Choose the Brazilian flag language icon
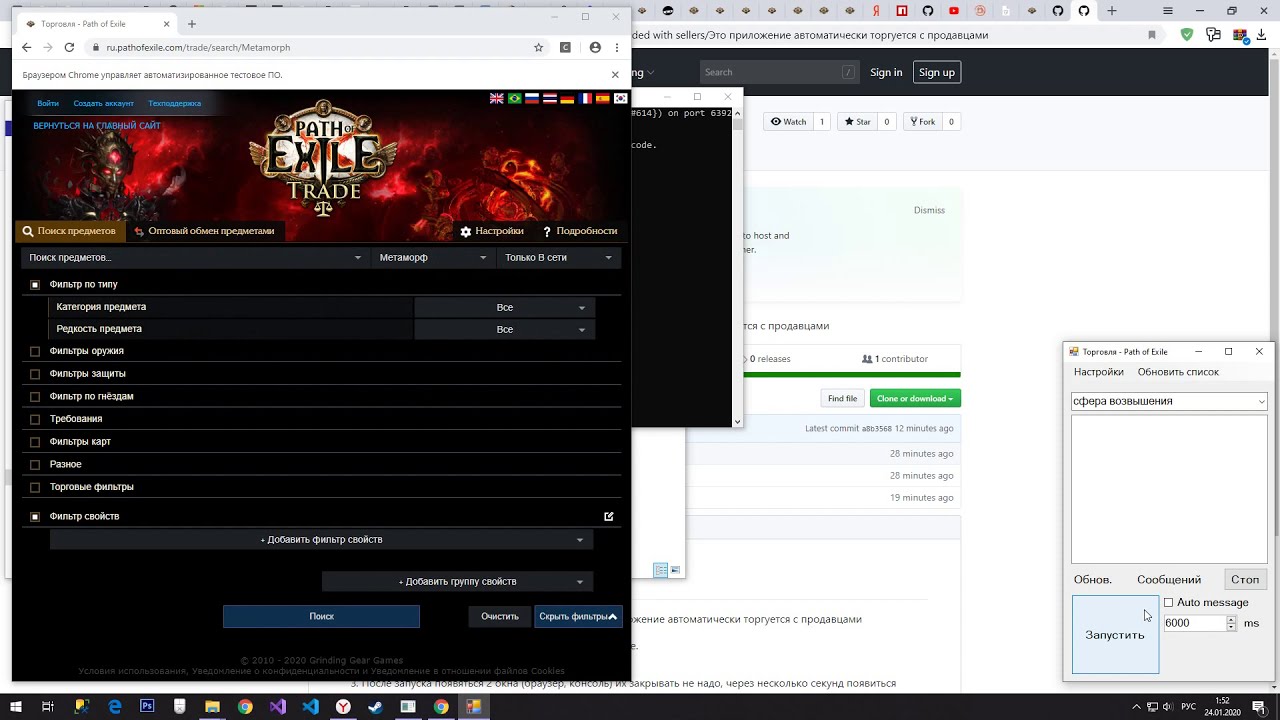Viewport: 1280px width, 720px height. click(x=514, y=98)
